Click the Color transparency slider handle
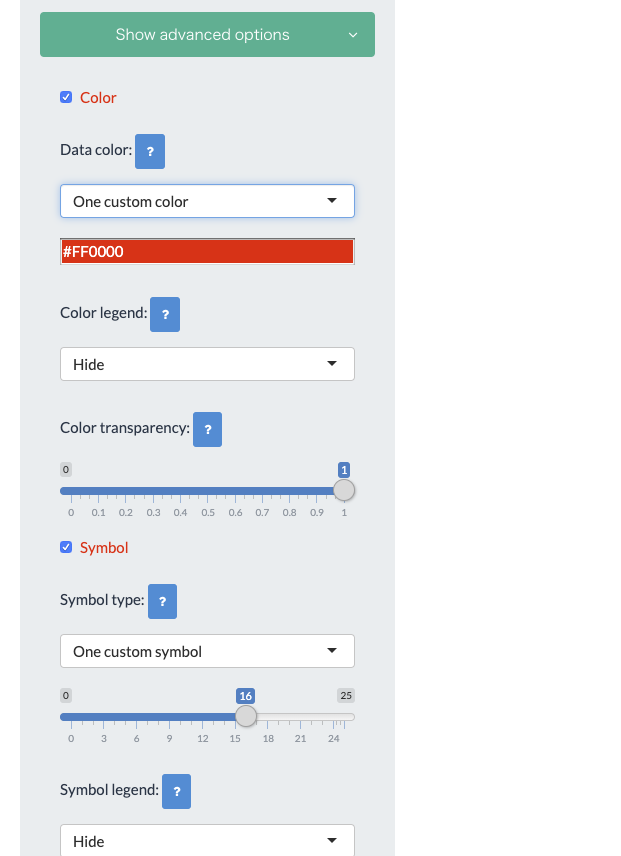The image size is (621, 856). tap(344, 490)
